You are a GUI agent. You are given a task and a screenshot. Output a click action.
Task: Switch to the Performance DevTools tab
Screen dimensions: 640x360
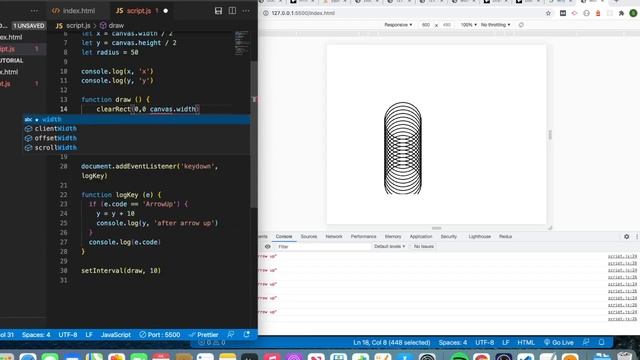tap(363, 236)
